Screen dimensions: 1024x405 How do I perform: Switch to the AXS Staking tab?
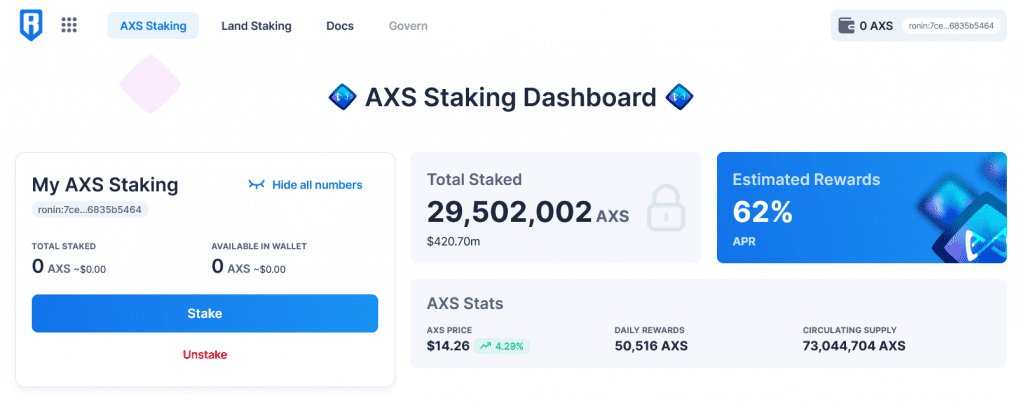153,26
